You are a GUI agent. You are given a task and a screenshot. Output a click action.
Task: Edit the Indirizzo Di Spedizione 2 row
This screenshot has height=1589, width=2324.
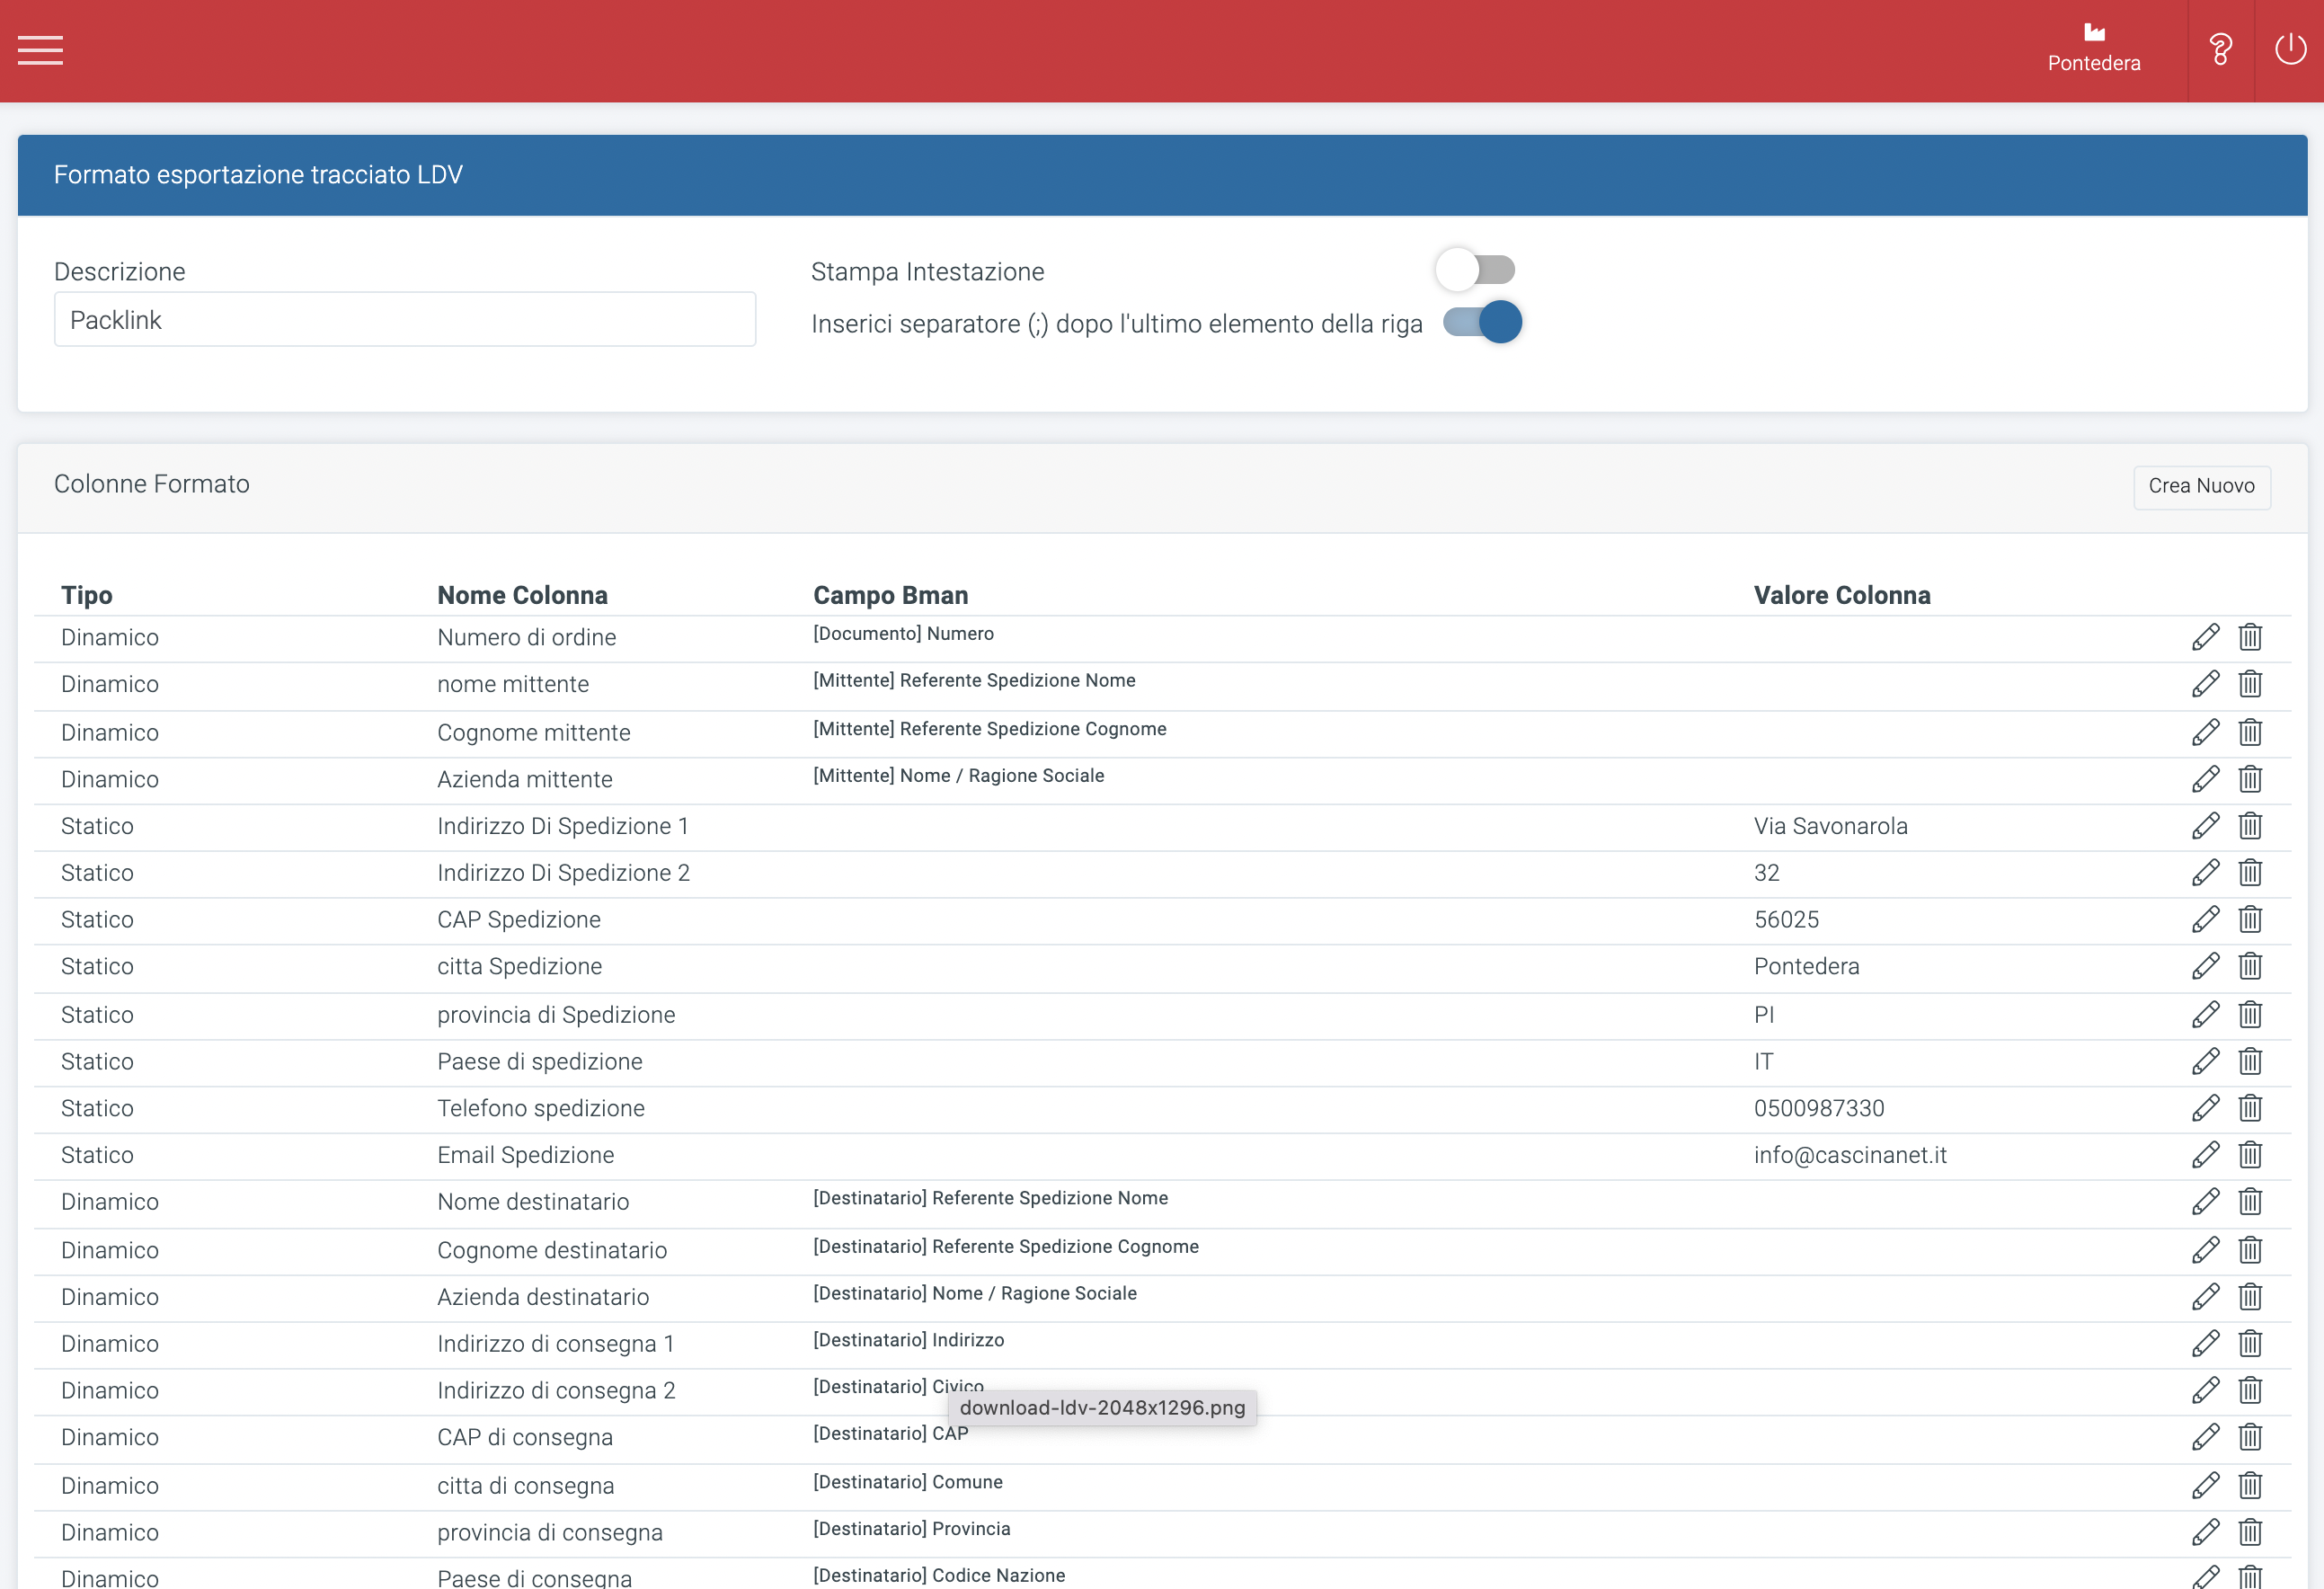click(x=2205, y=873)
